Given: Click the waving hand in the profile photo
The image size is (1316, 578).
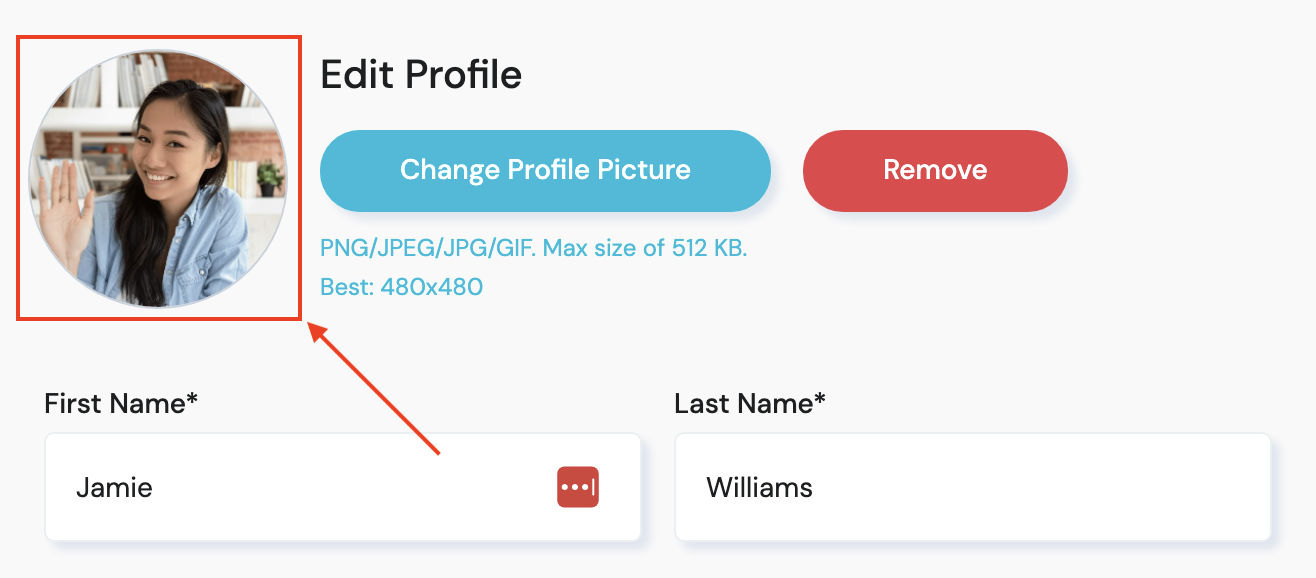Looking at the screenshot, I should (68, 195).
